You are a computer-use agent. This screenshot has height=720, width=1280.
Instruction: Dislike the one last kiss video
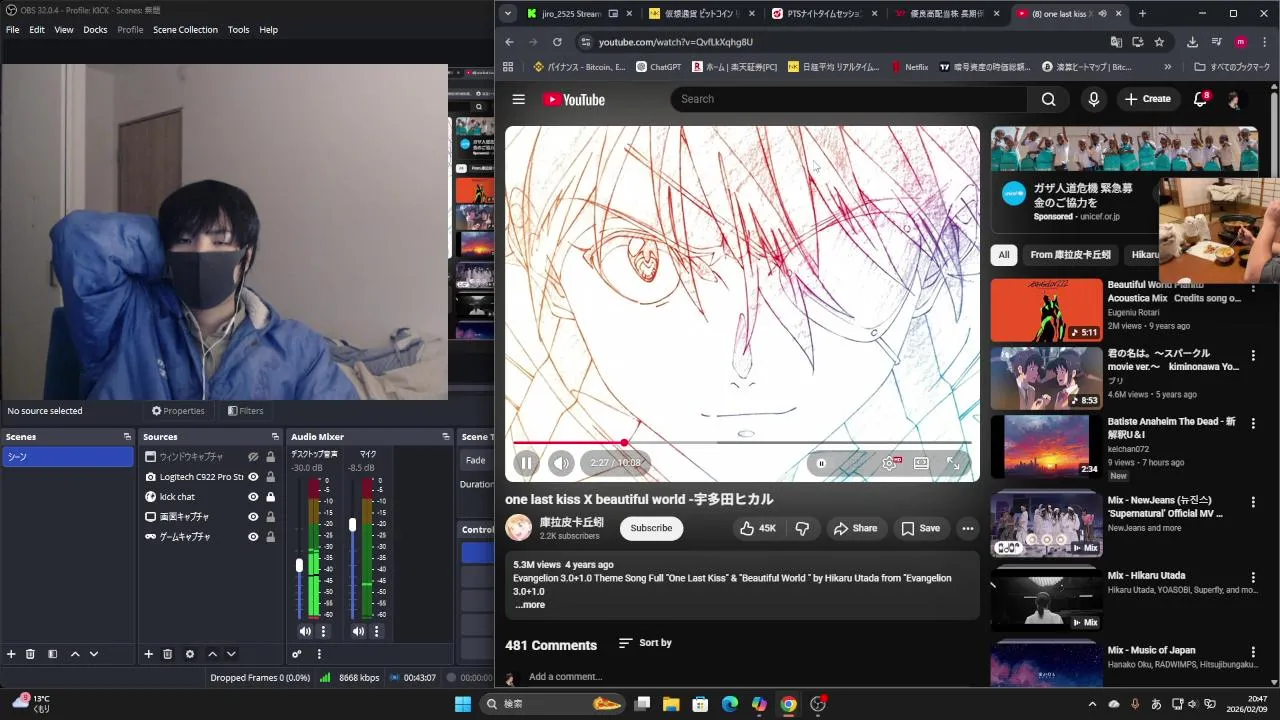[x=802, y=528]
